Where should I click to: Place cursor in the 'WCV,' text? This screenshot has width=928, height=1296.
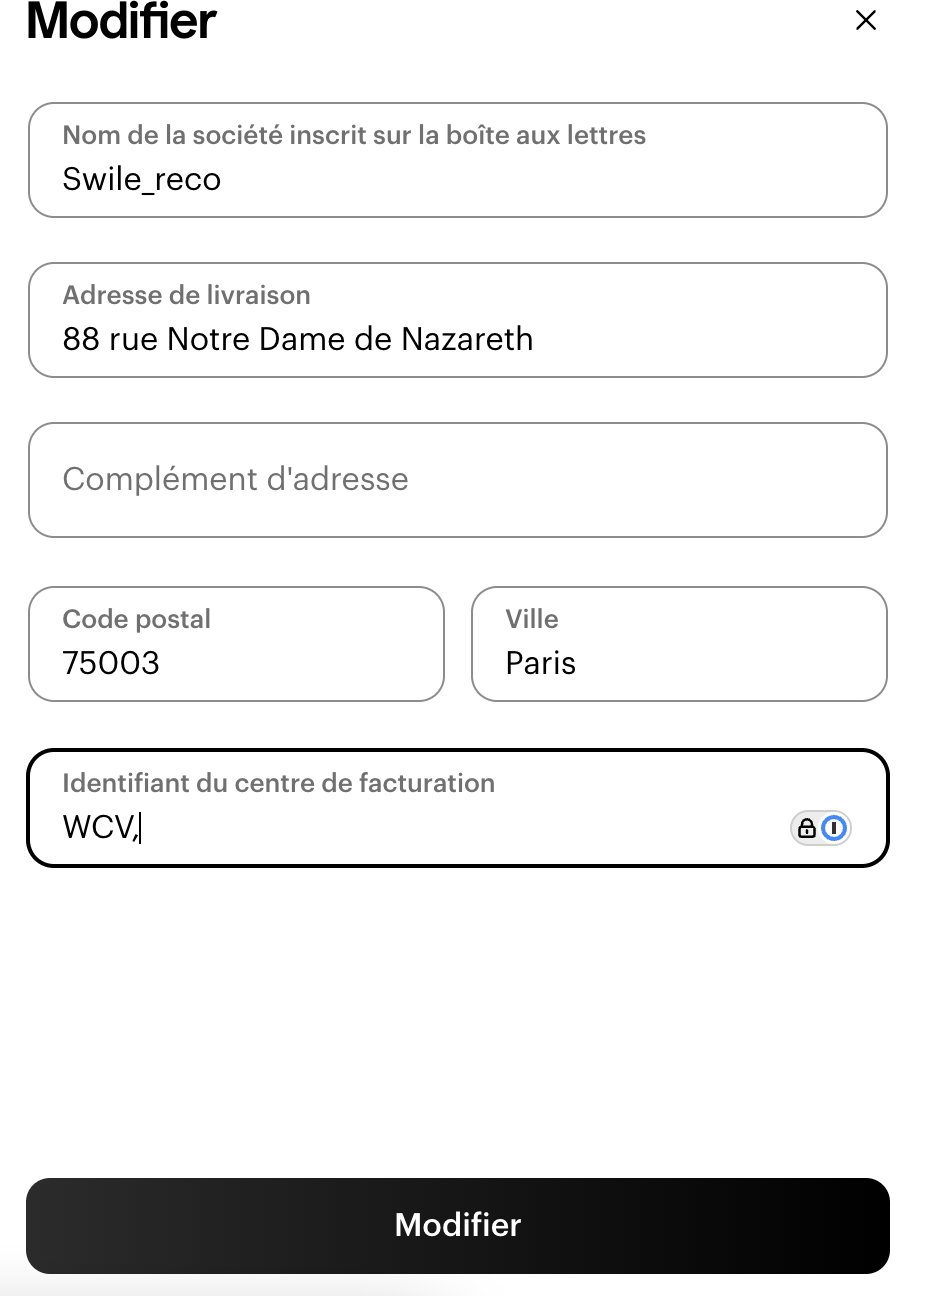click(x=98, y=828)
